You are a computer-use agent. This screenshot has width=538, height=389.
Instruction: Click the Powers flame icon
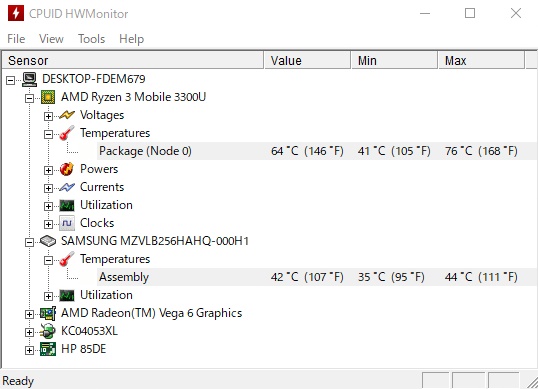pos(67,169)
